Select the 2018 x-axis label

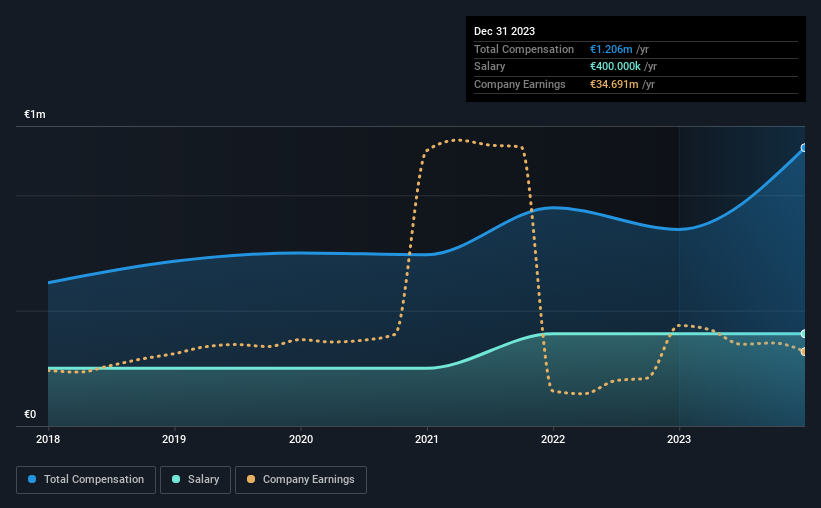pos(48,439)
